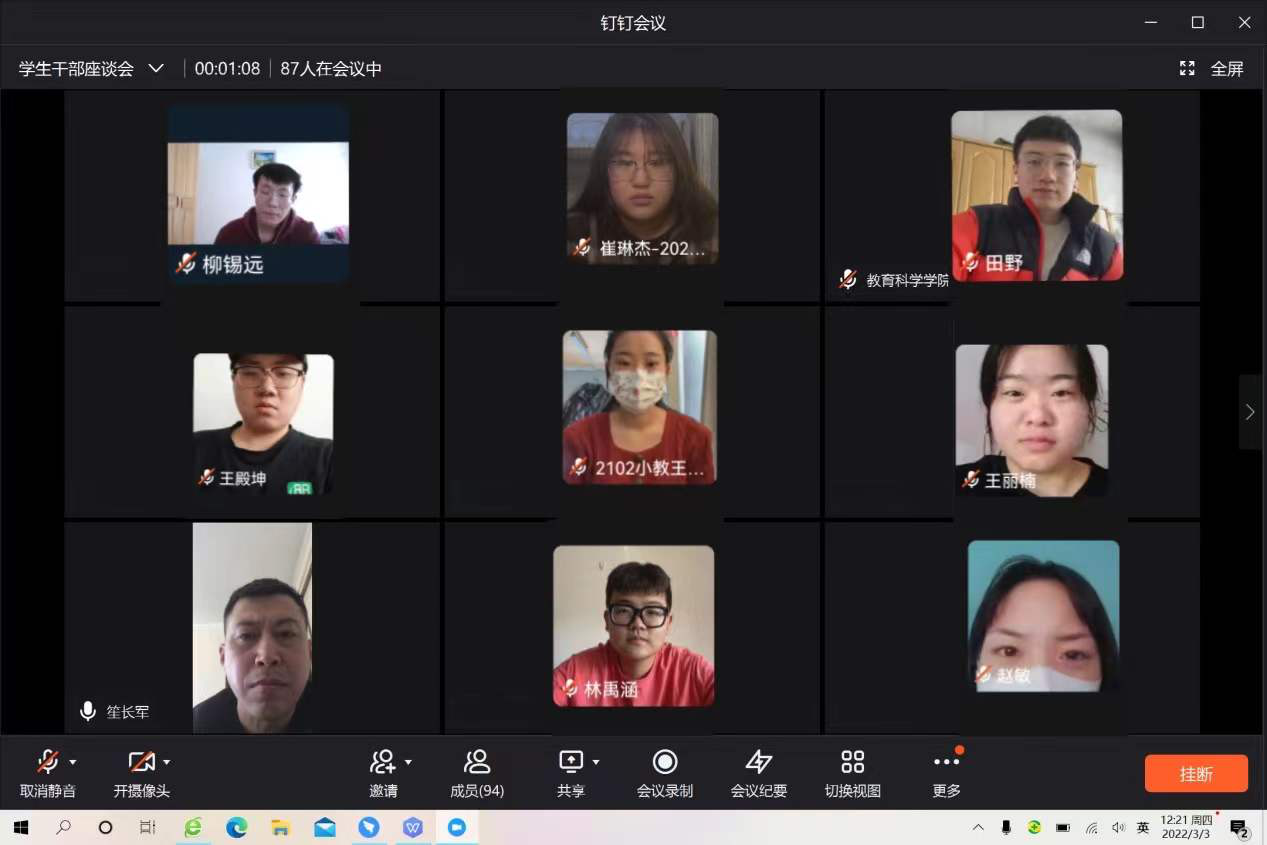The width and height of the screenshot is (1267, 845).
Task: Launch Microsoft Edge from the taskbar
Action: click(237, 827)
